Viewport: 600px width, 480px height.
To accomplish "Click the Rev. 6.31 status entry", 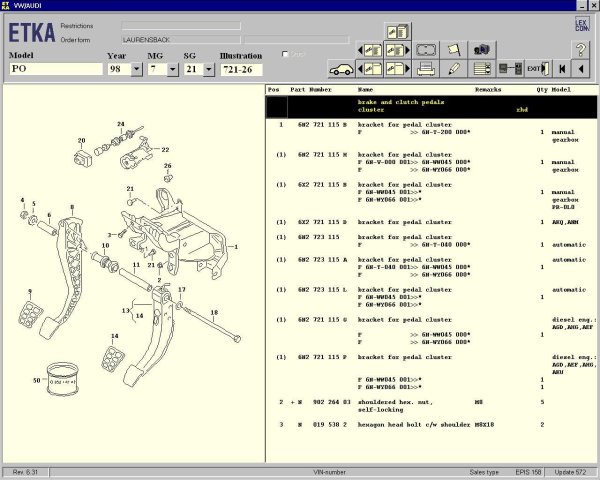I will pyautogui.click(x=25, y=472).
